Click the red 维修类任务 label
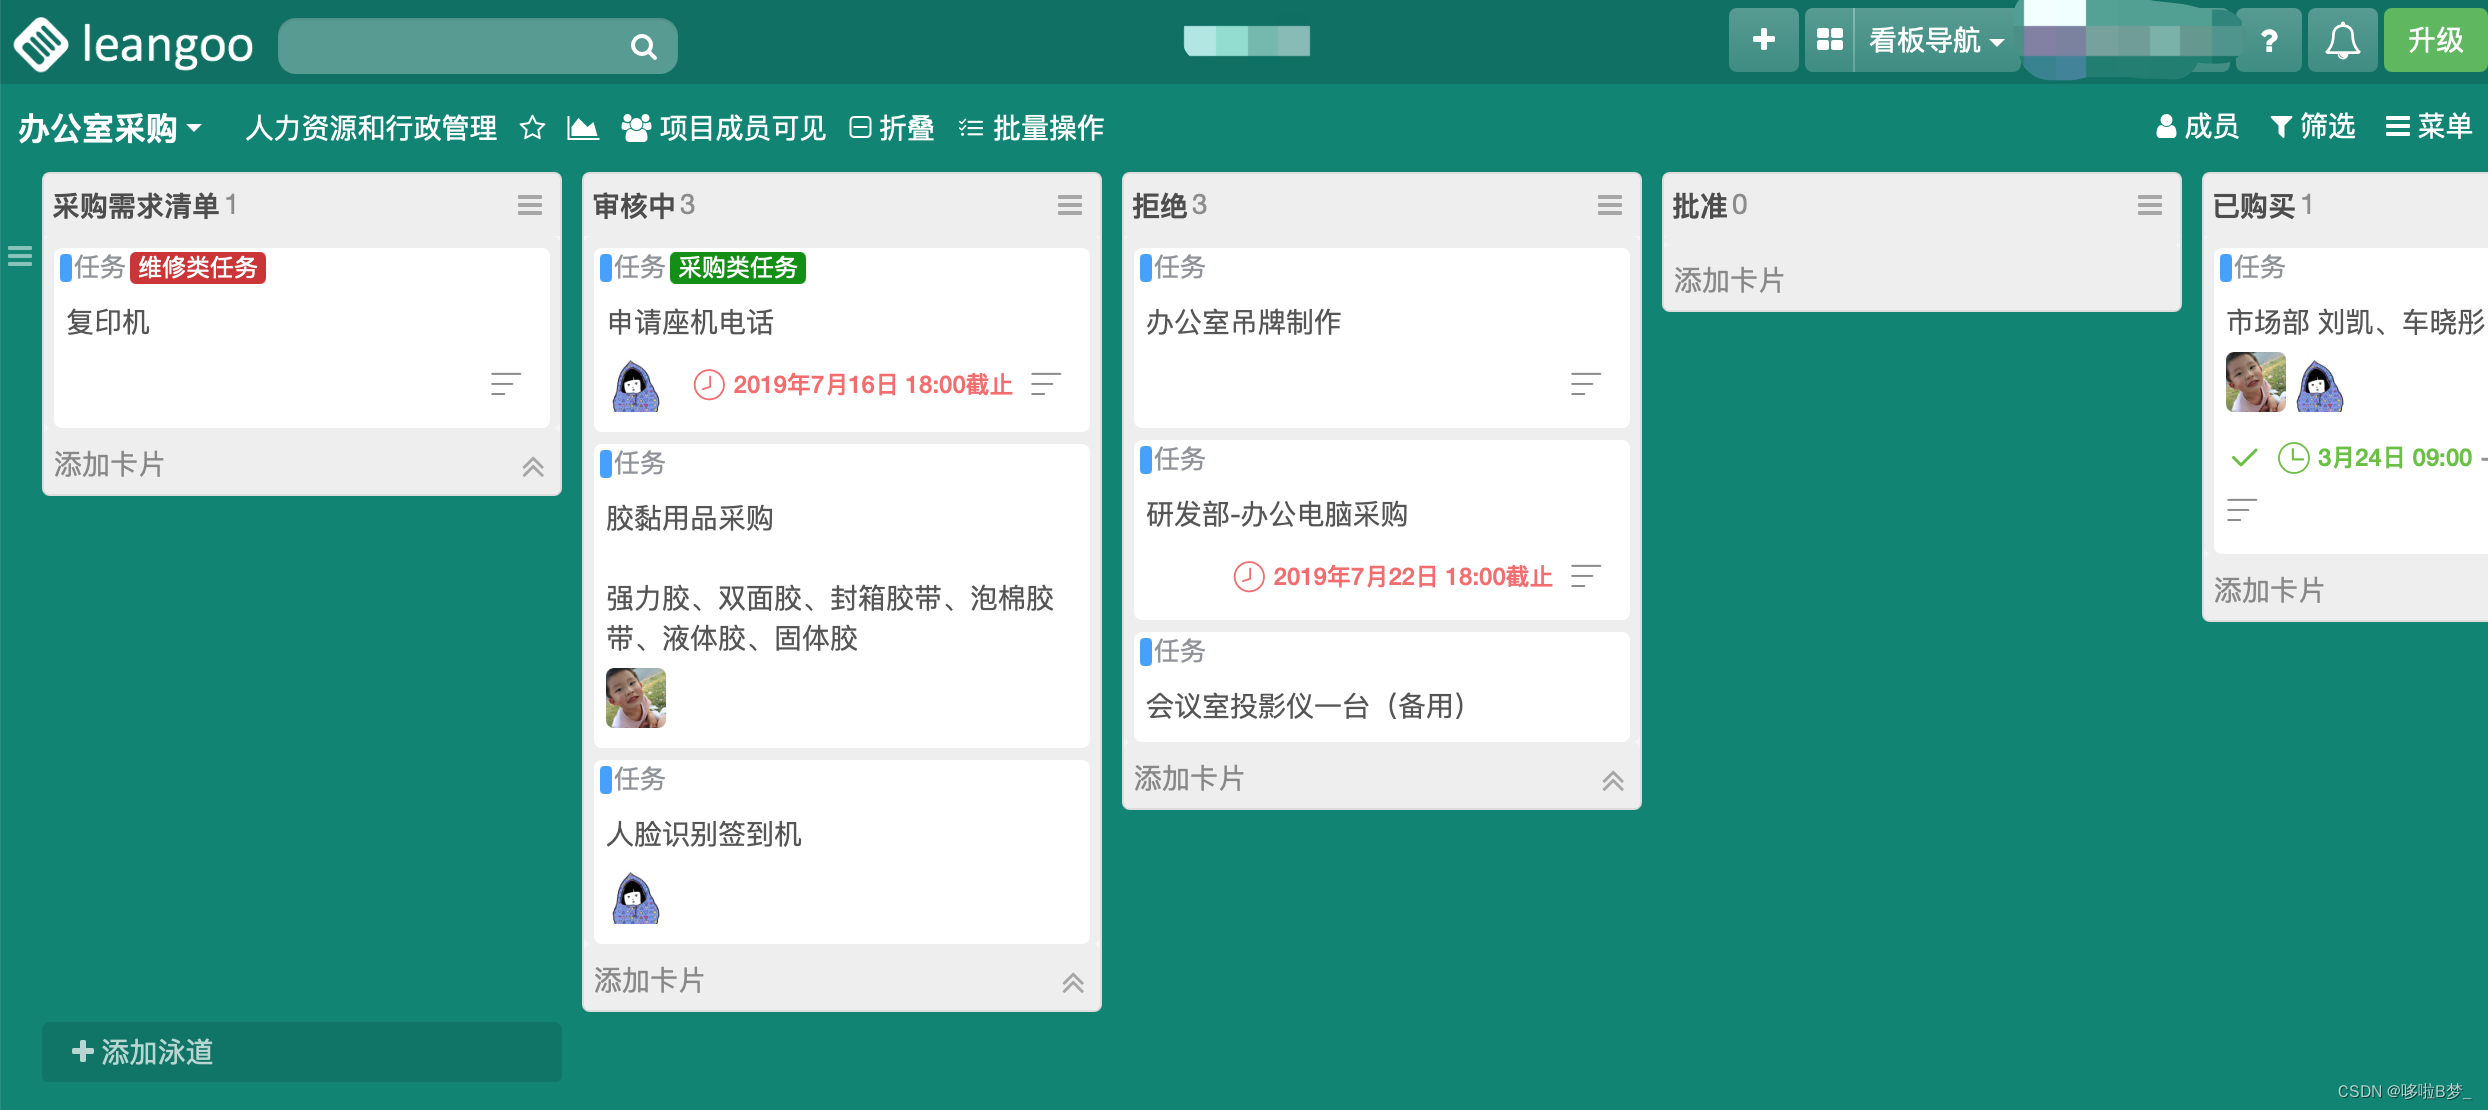 (x=198, y=268)
